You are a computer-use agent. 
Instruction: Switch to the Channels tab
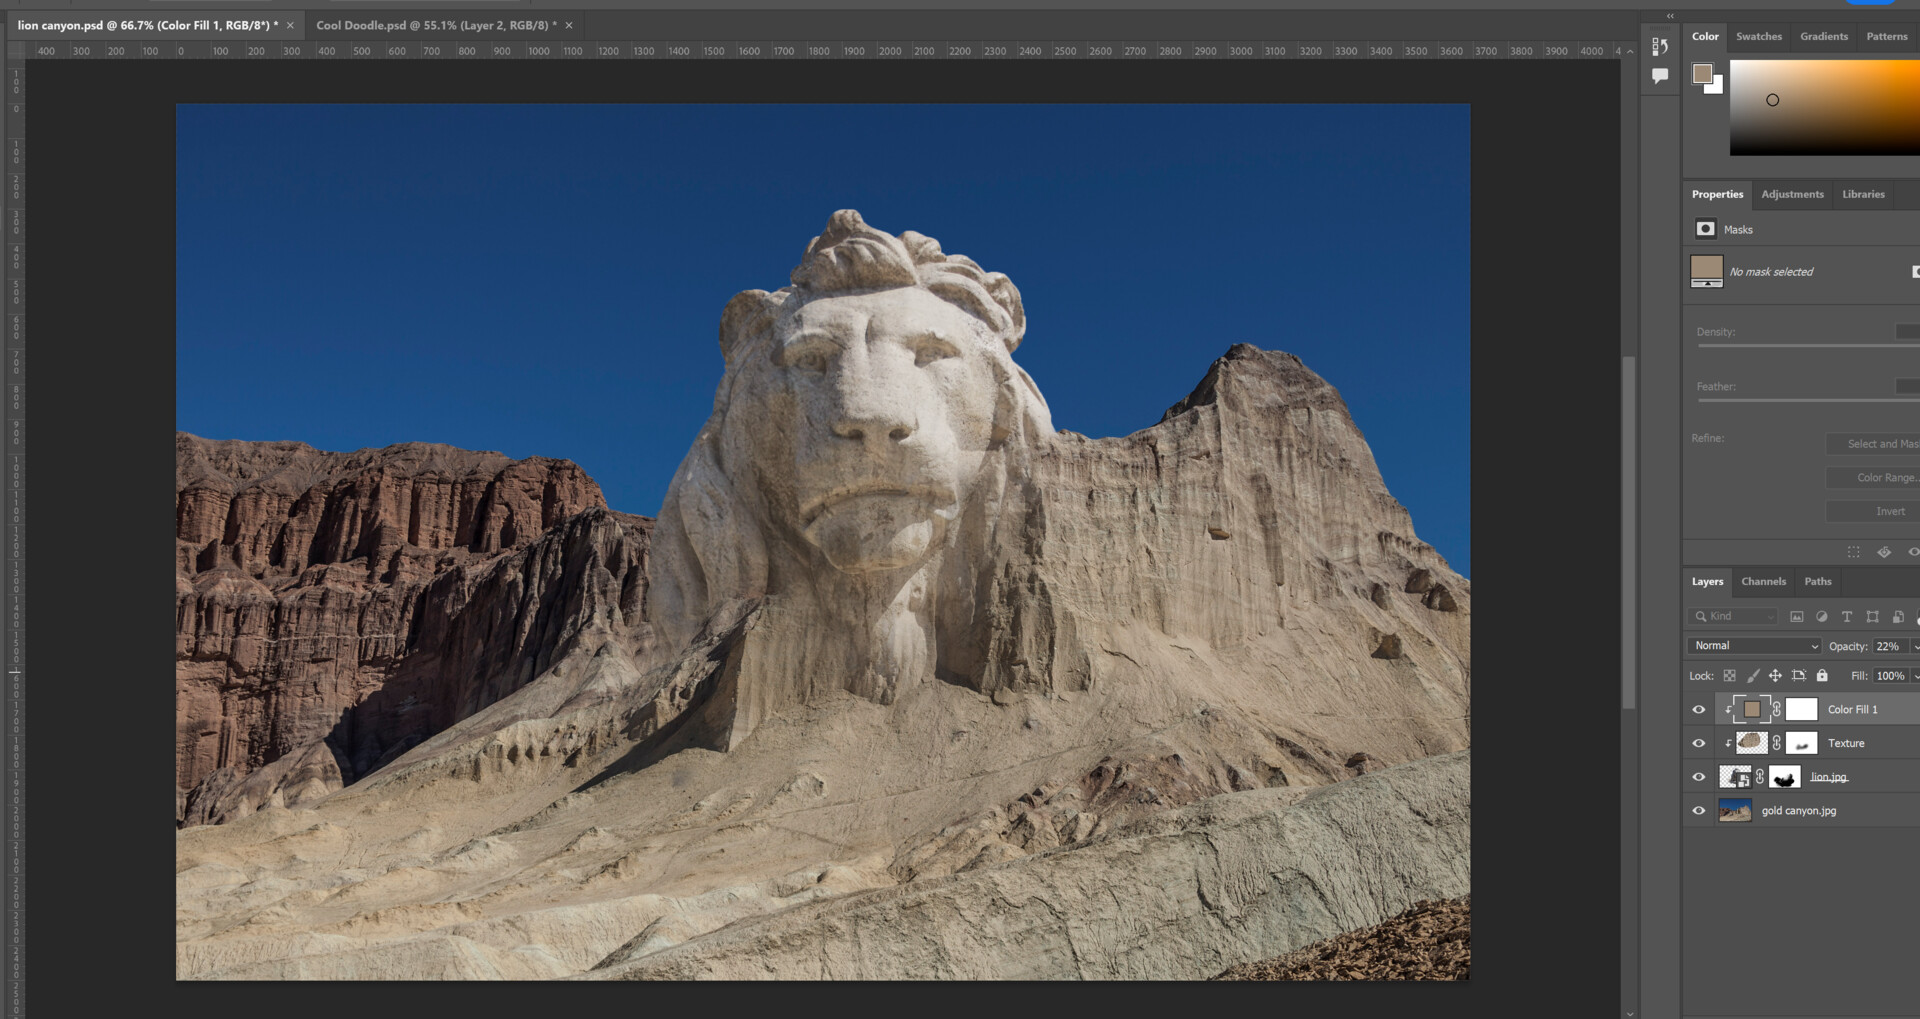pos(1763,581)
